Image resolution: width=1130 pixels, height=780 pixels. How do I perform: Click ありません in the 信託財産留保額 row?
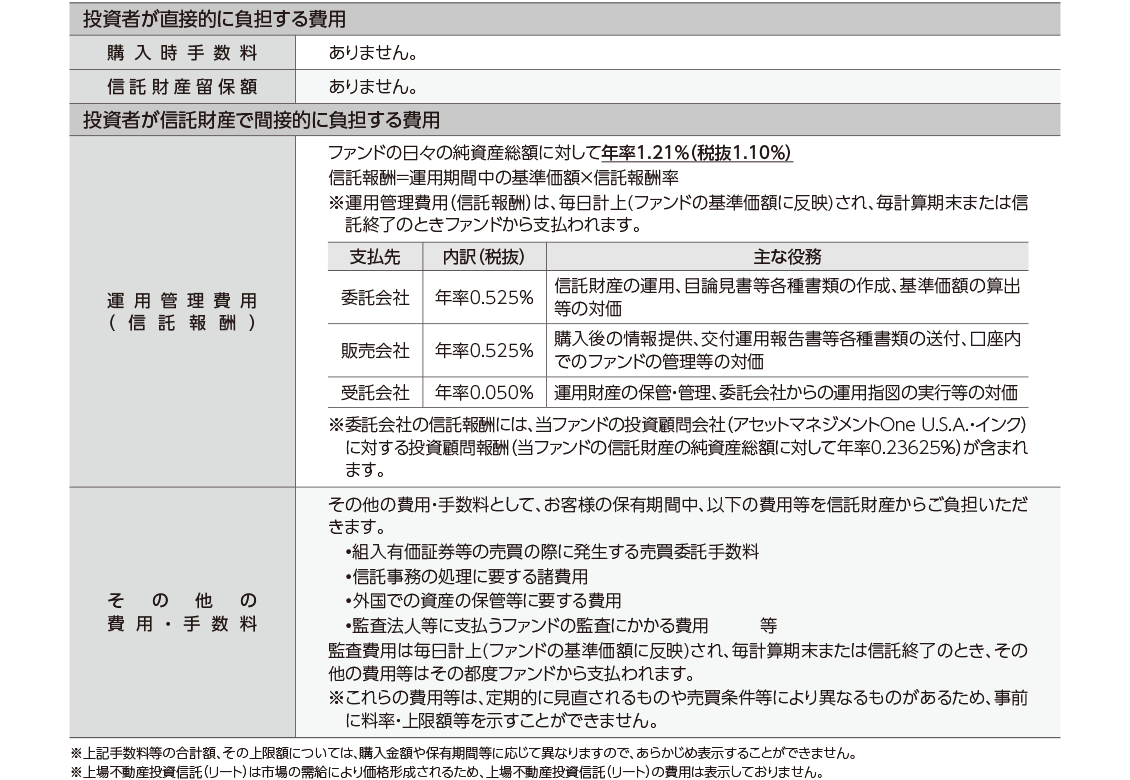(372, 85)
